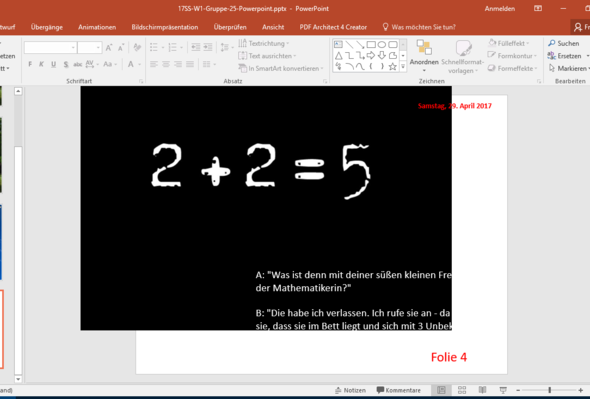This screenshot has width=590, height=399.
Task: Toggle underline (U) formatting
Action: coord(53,64)
